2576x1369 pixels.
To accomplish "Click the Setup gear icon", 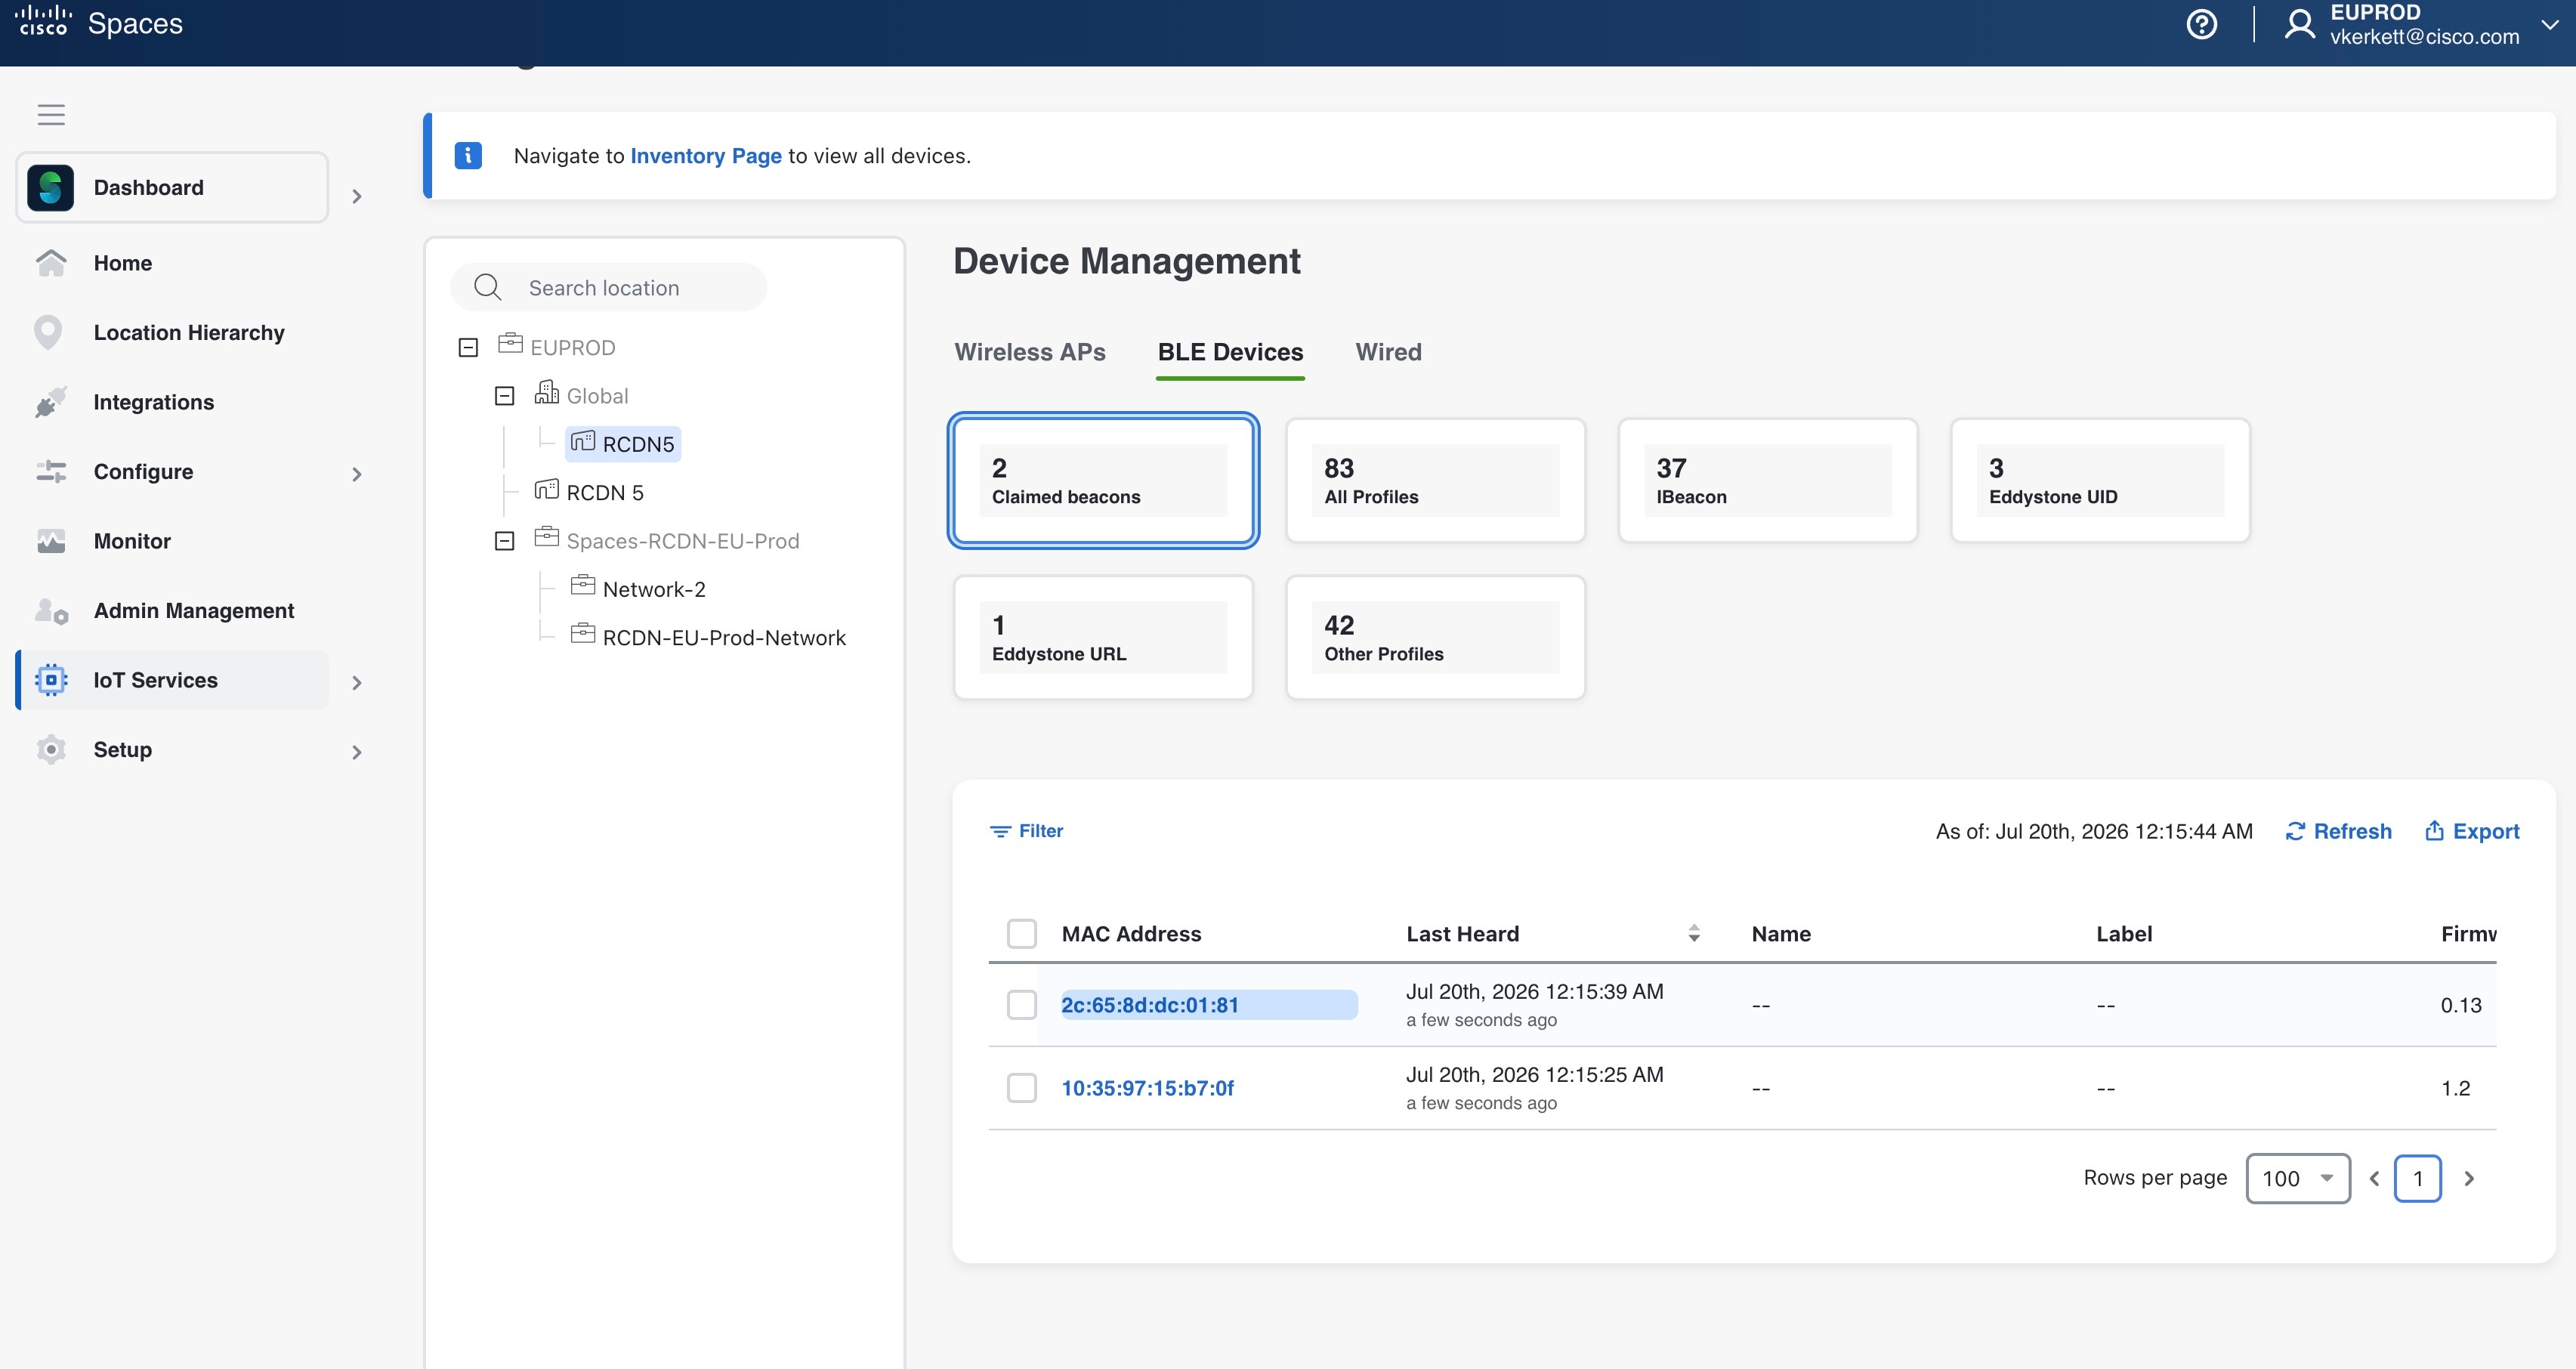I will 51,749.
